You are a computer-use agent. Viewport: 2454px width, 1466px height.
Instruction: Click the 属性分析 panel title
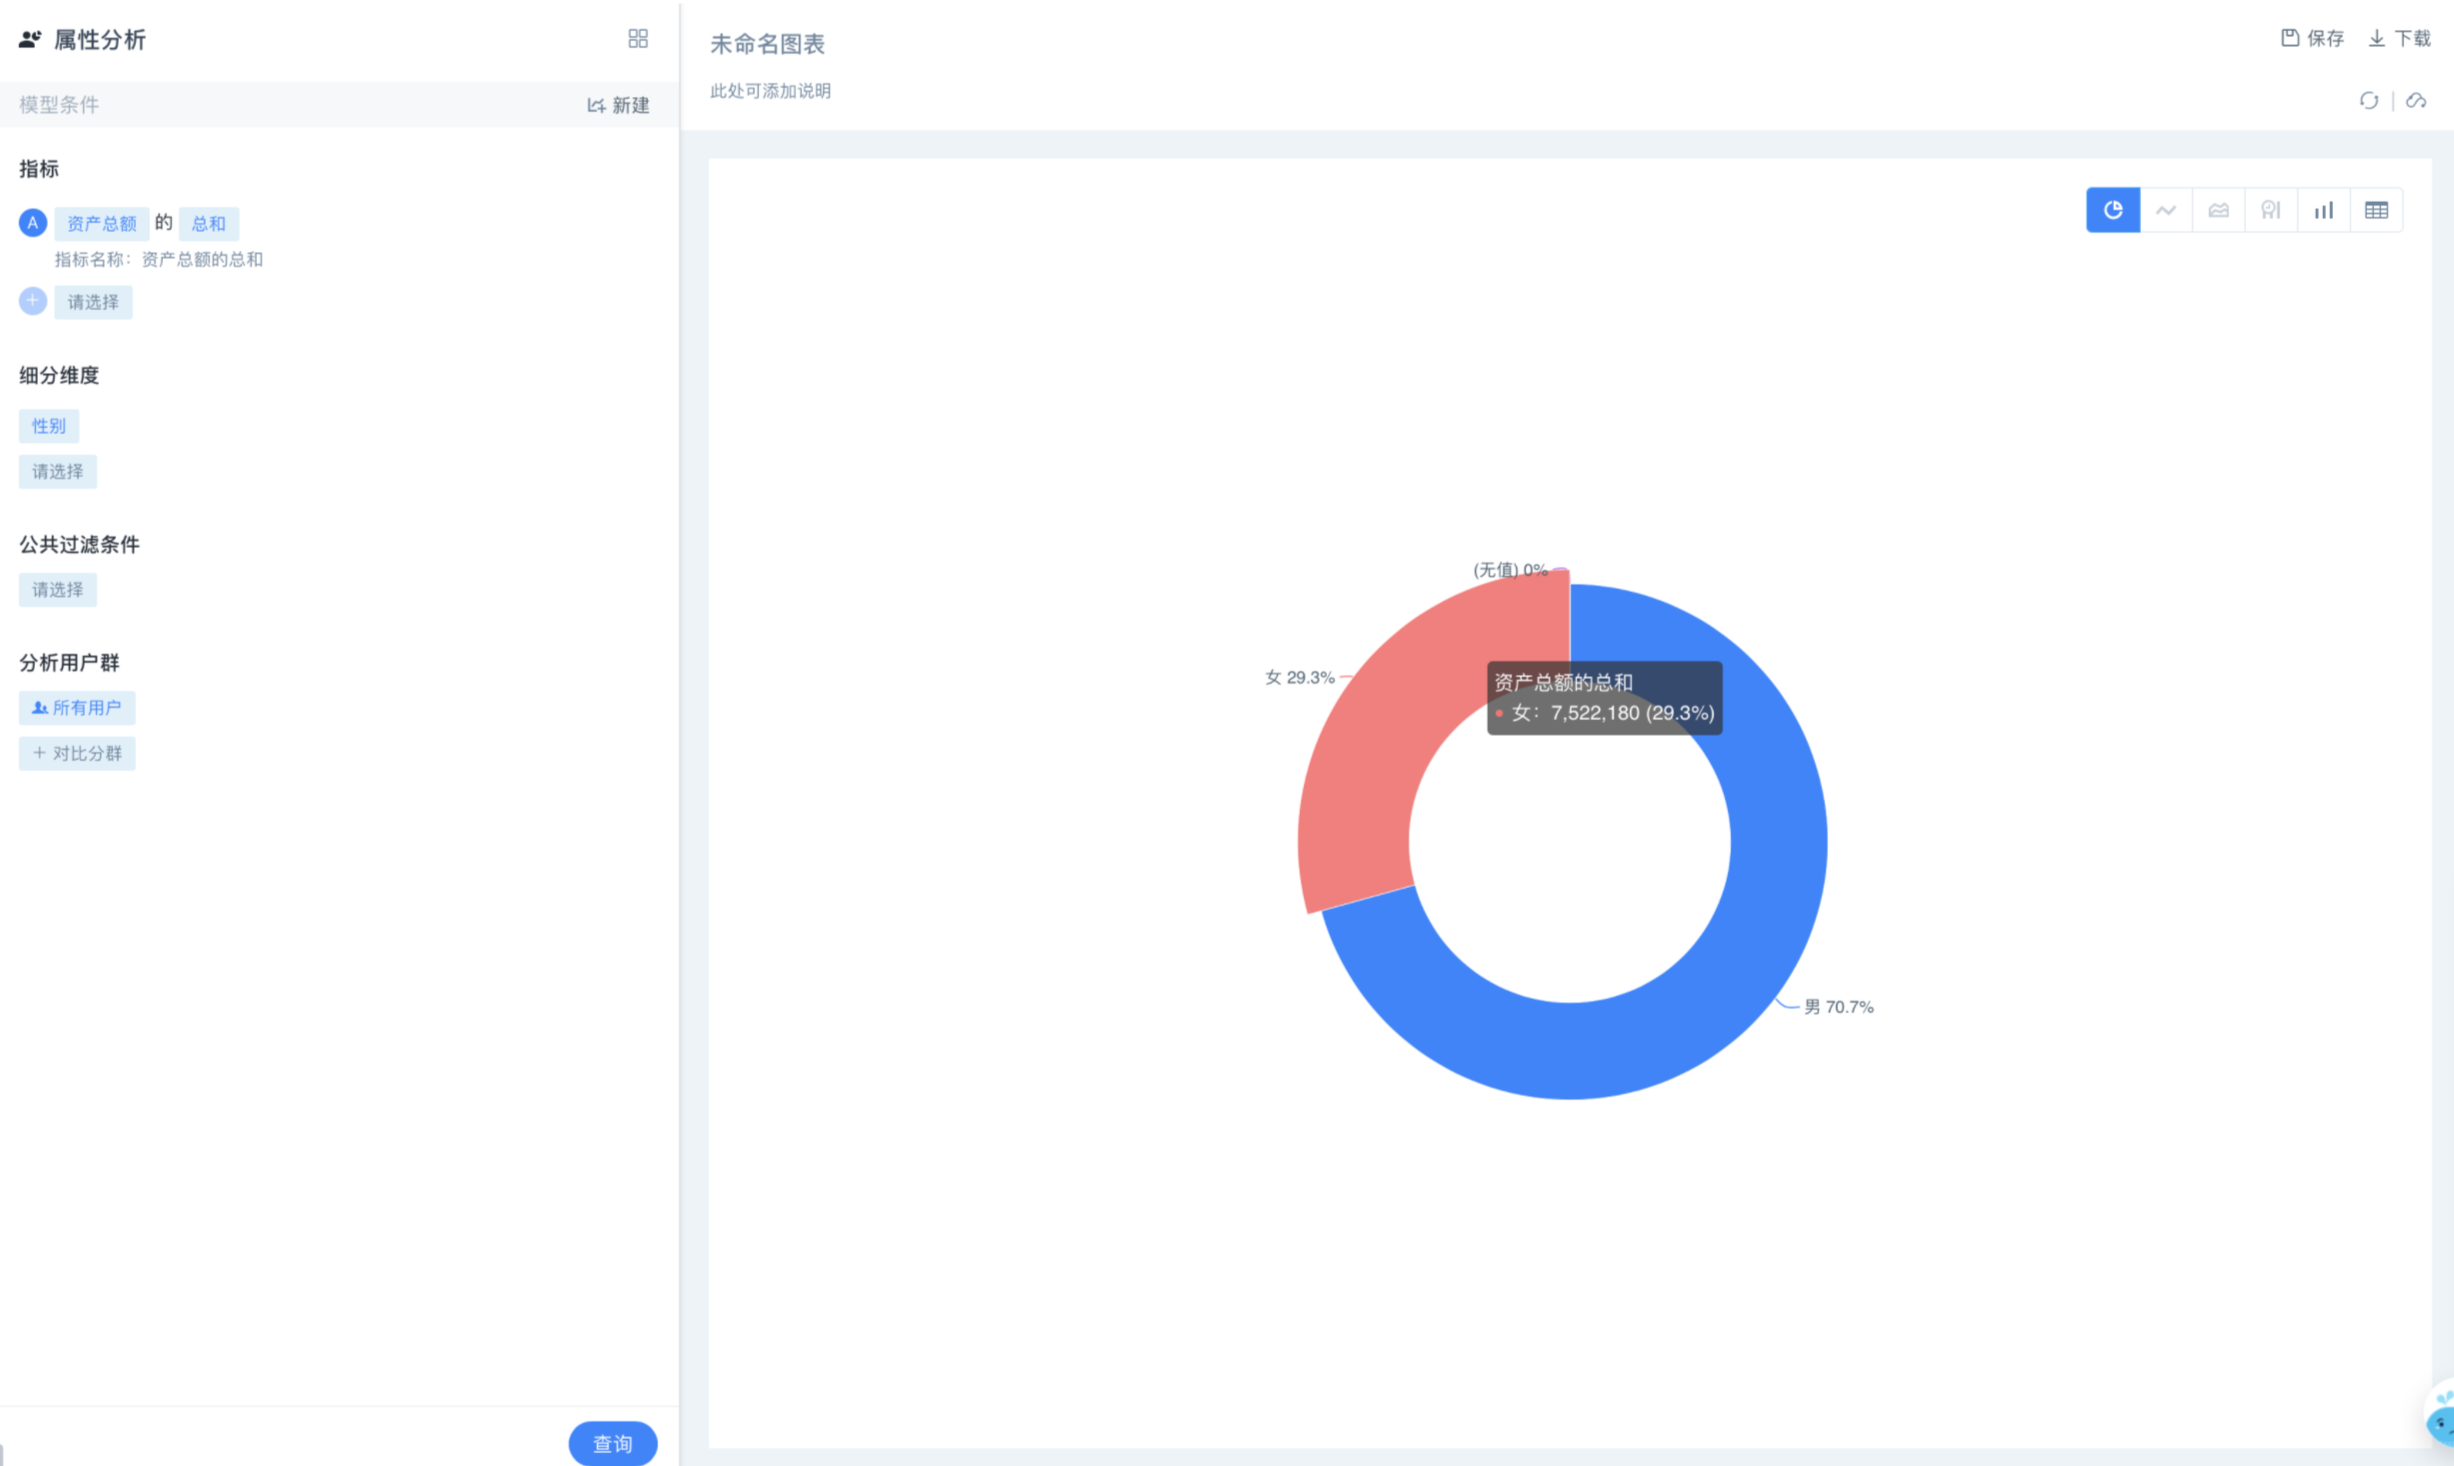coord(99,39)
